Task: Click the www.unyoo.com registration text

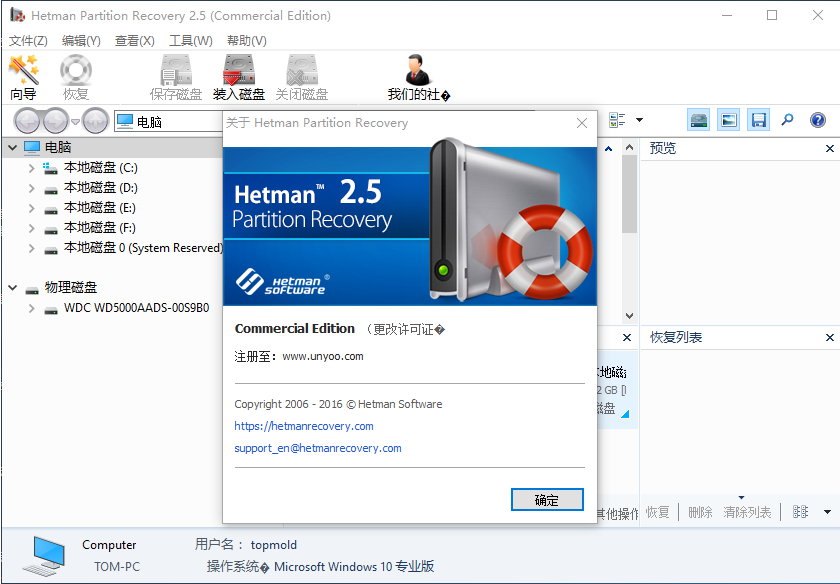Action: click(323, 356)
